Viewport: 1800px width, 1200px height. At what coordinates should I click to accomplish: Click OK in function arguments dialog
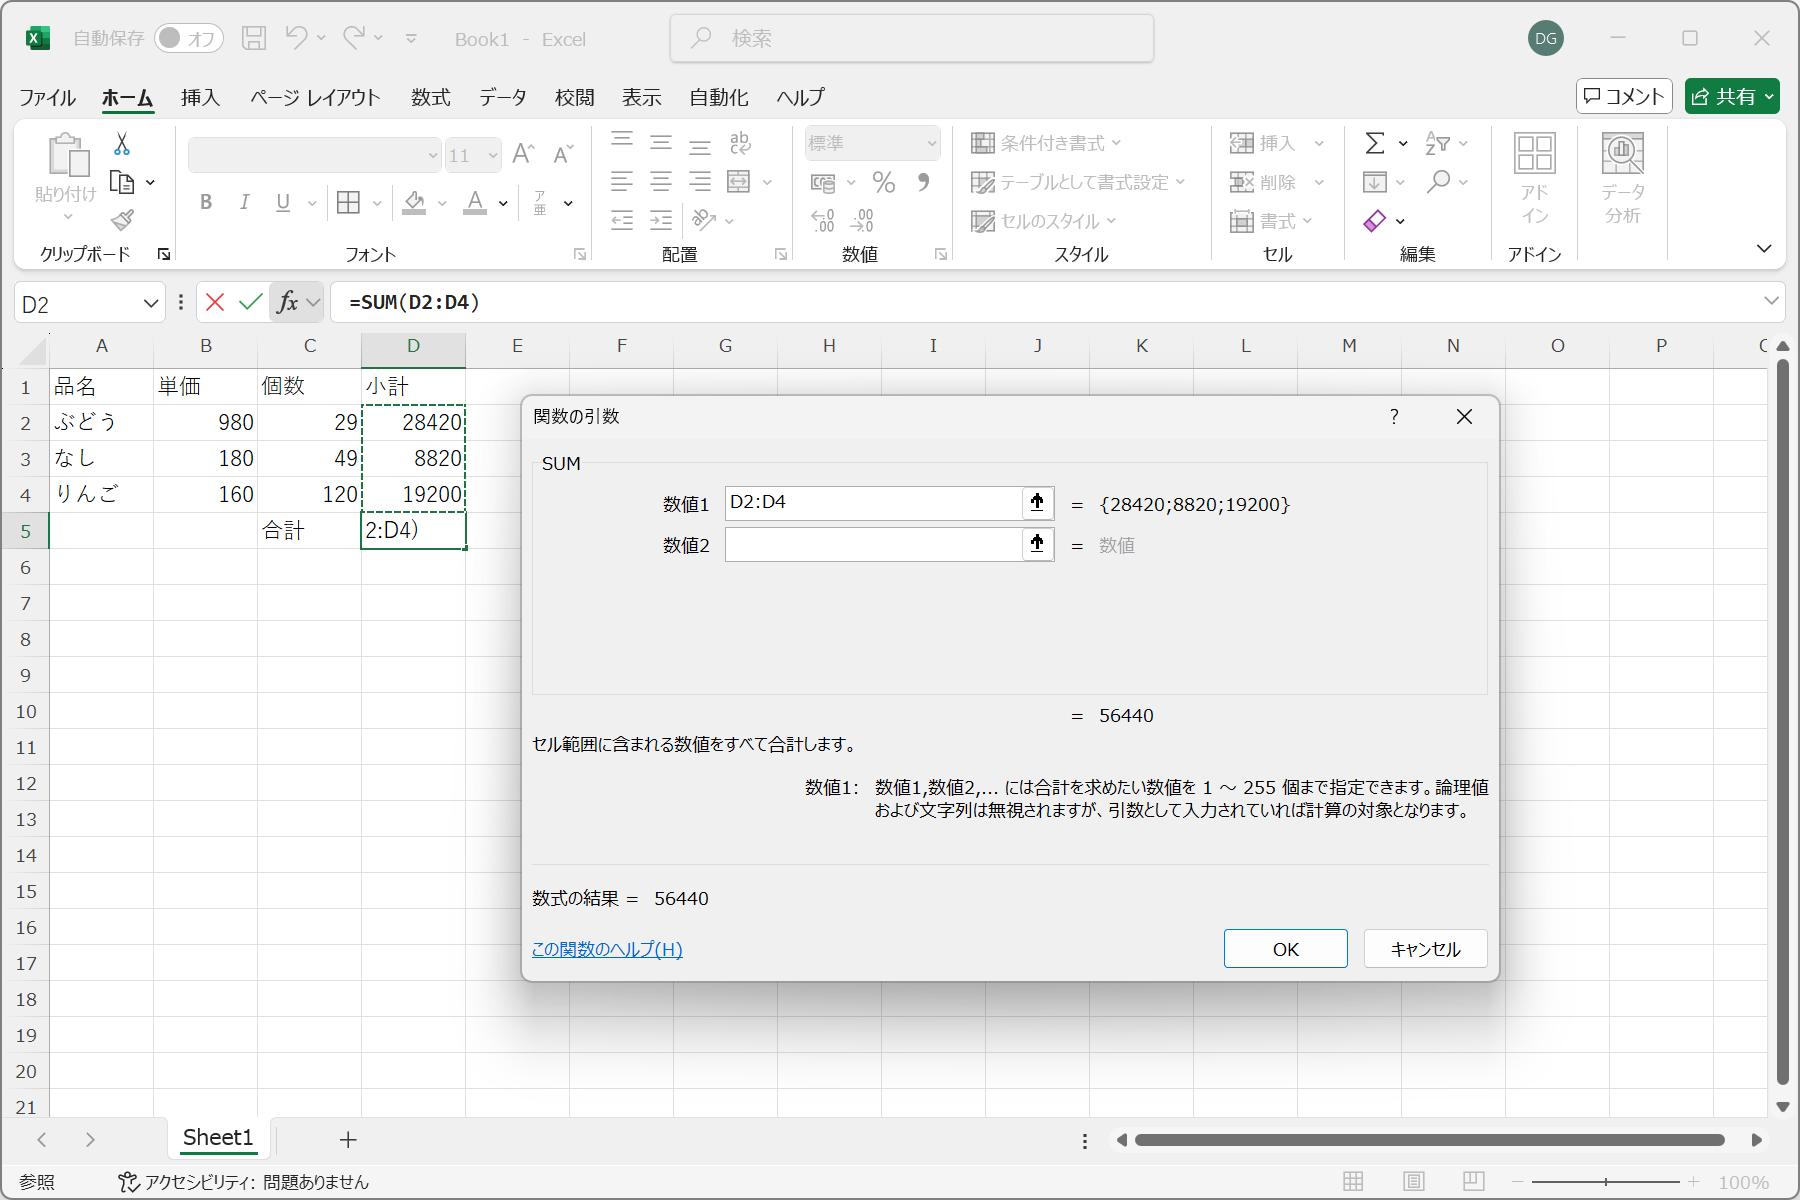[x=1285, y=949]
